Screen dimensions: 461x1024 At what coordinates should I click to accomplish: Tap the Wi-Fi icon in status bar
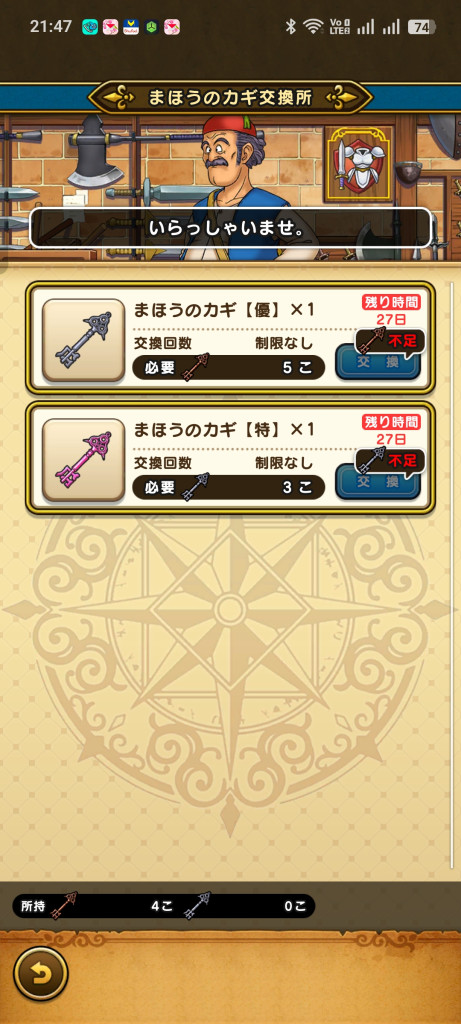[313, 27]
